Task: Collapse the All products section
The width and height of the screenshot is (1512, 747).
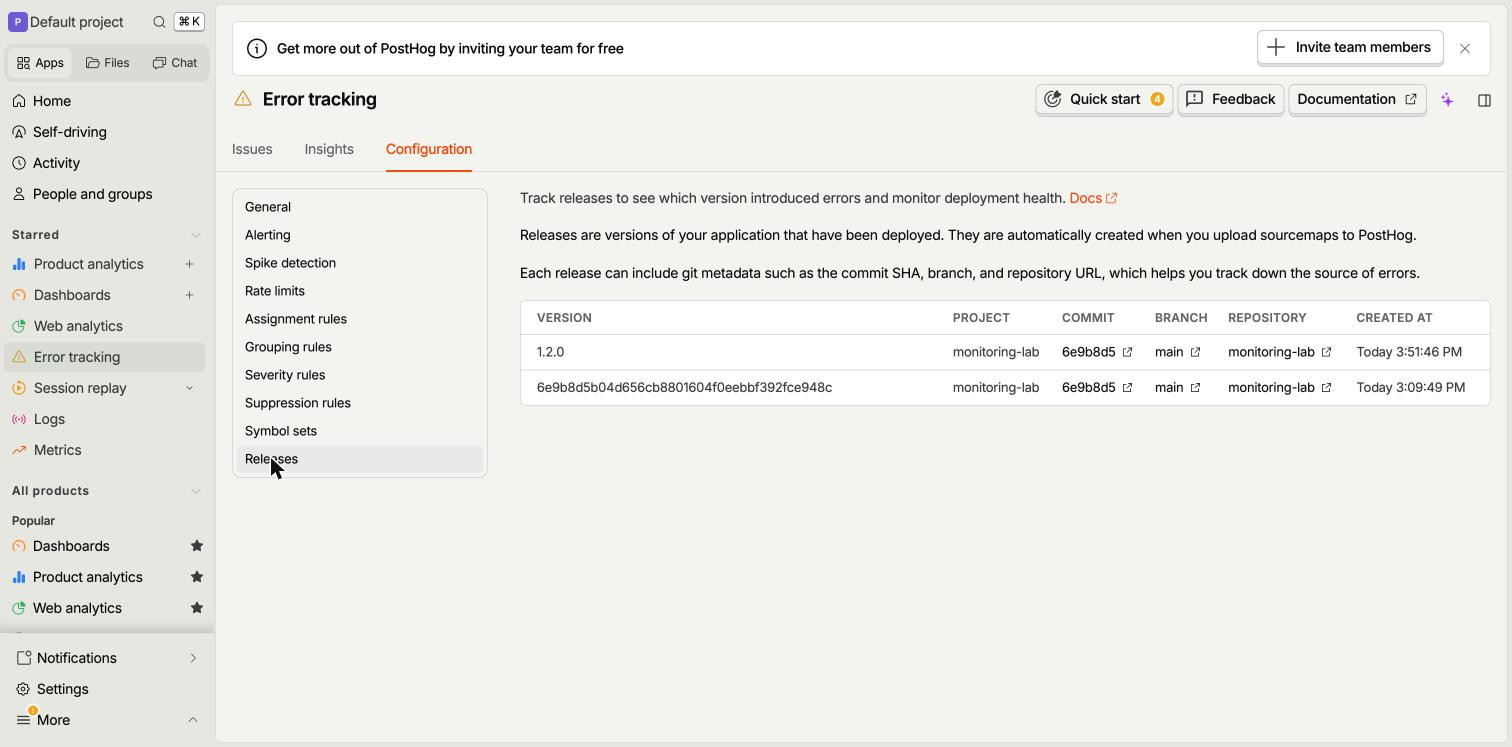Action: [x=195, y=491]
